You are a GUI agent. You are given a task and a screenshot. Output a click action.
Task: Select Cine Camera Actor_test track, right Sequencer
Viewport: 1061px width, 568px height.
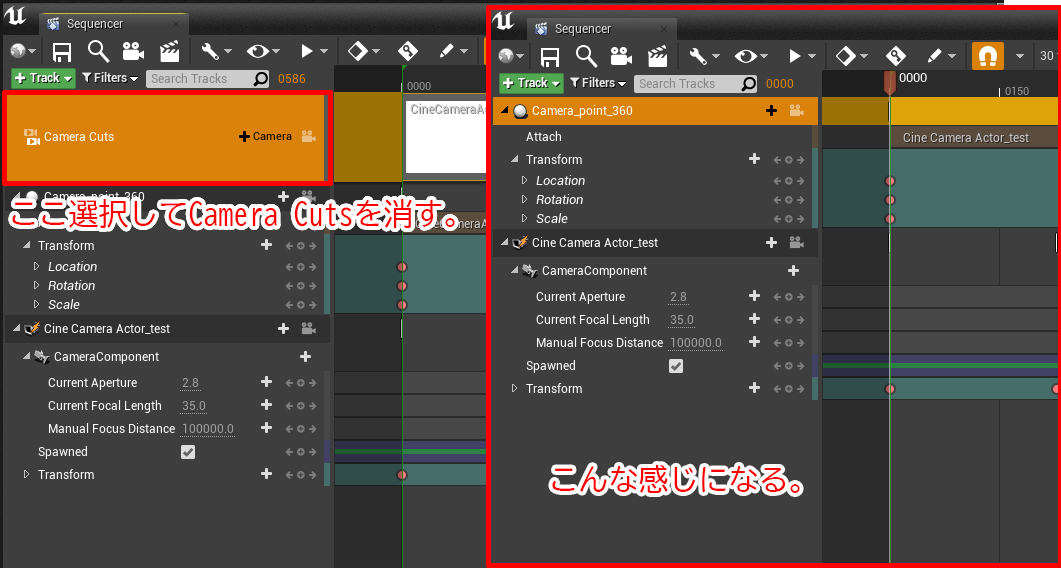(x=653, y=242)
